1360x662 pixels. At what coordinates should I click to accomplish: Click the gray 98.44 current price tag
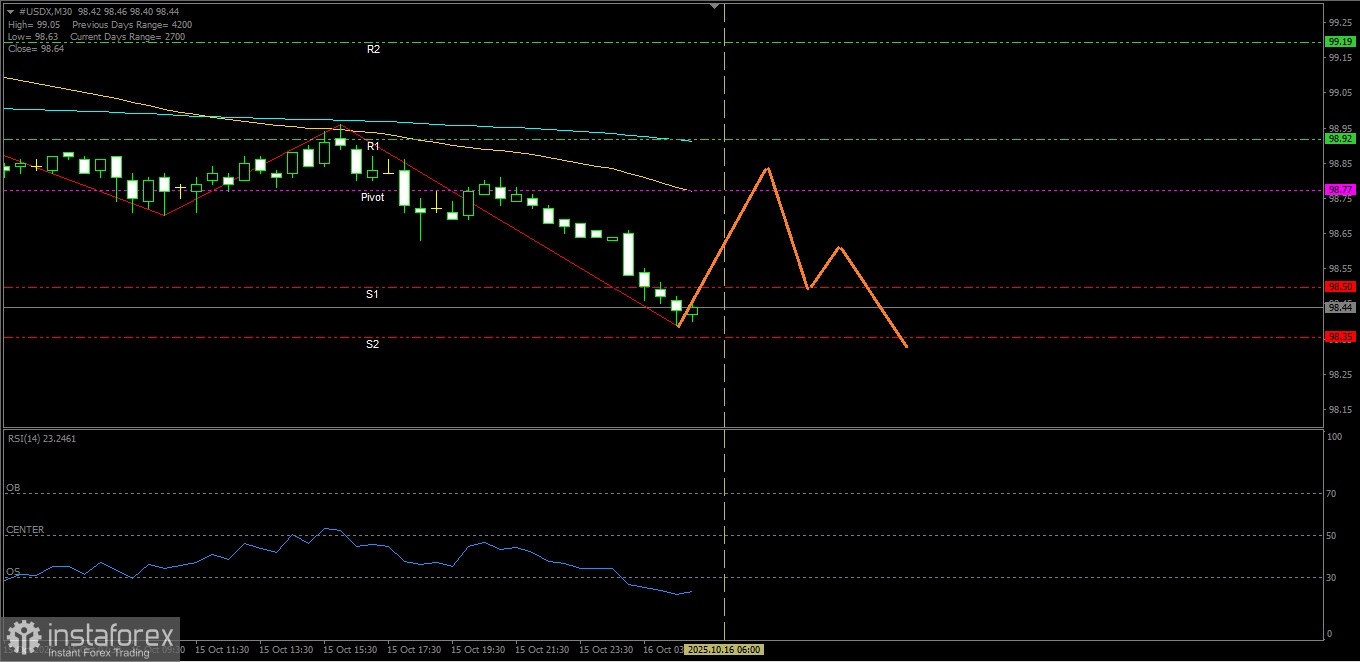[1339, 307]
